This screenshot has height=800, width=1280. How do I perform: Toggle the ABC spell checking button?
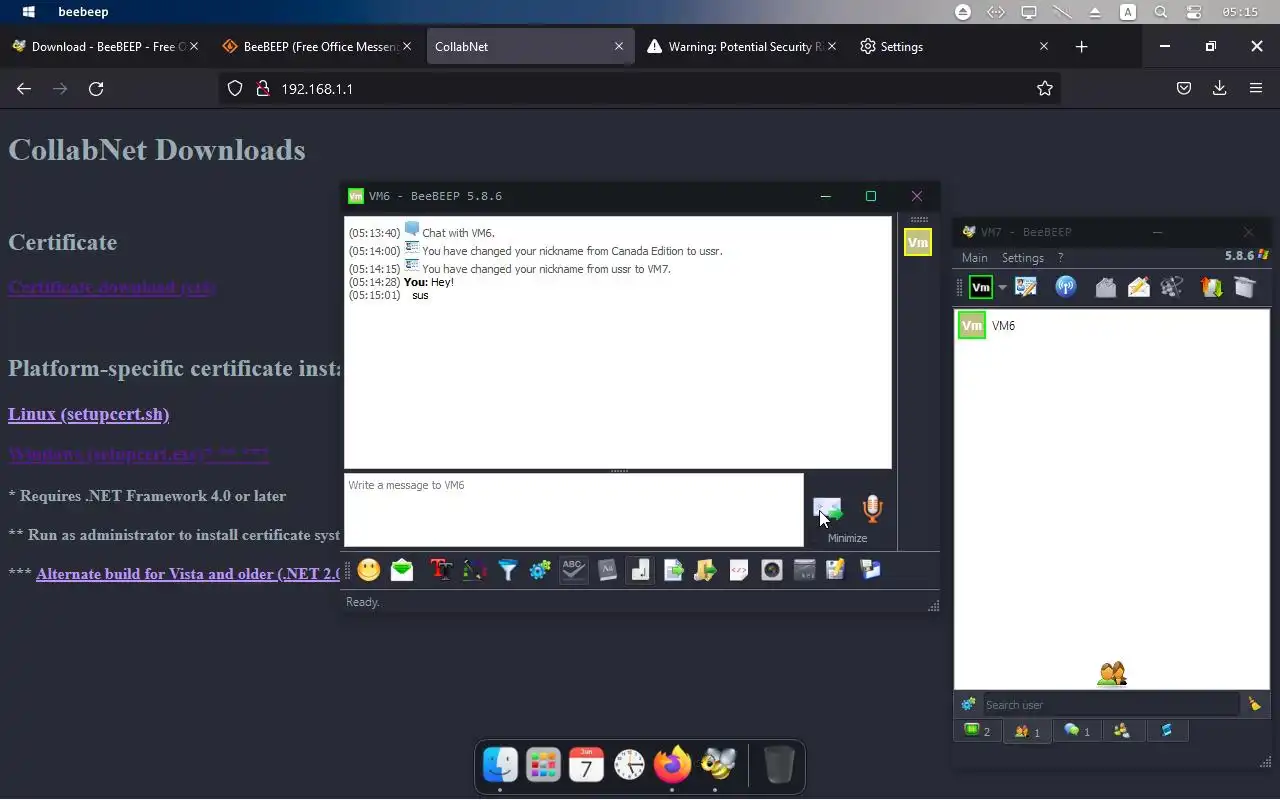click(x=573, y=570)
